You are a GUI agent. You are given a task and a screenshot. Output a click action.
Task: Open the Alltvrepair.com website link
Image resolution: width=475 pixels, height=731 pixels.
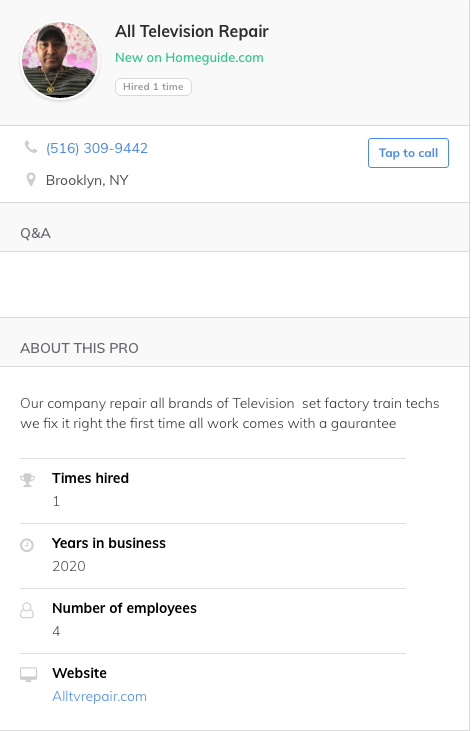pyautogui.click(x=99, y=696)
